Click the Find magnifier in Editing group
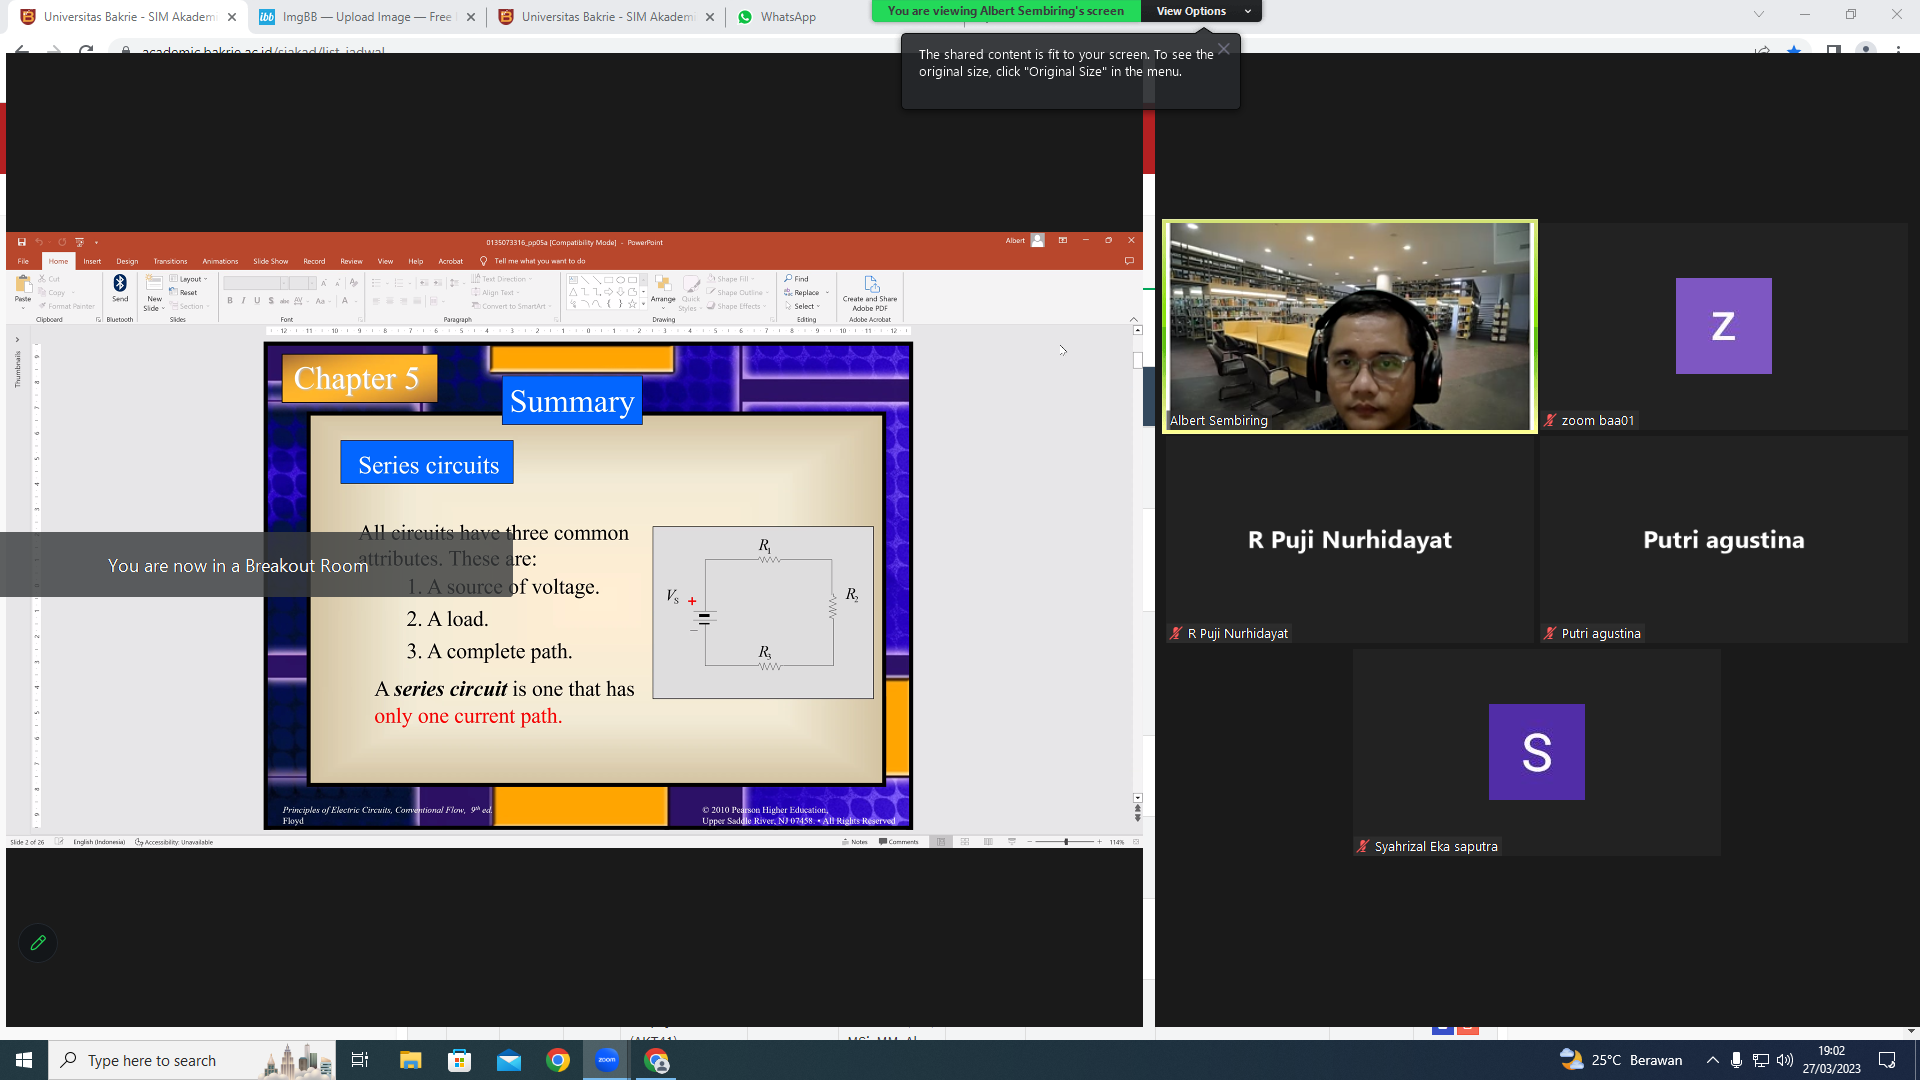The image size is (1920, 1080). (x=788, y=279)
